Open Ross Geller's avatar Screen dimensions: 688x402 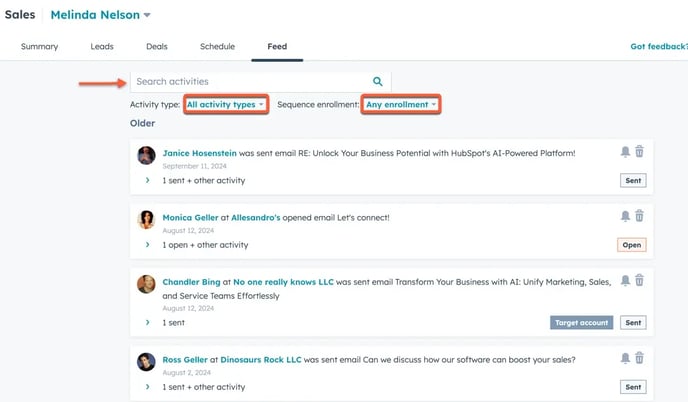146,362
